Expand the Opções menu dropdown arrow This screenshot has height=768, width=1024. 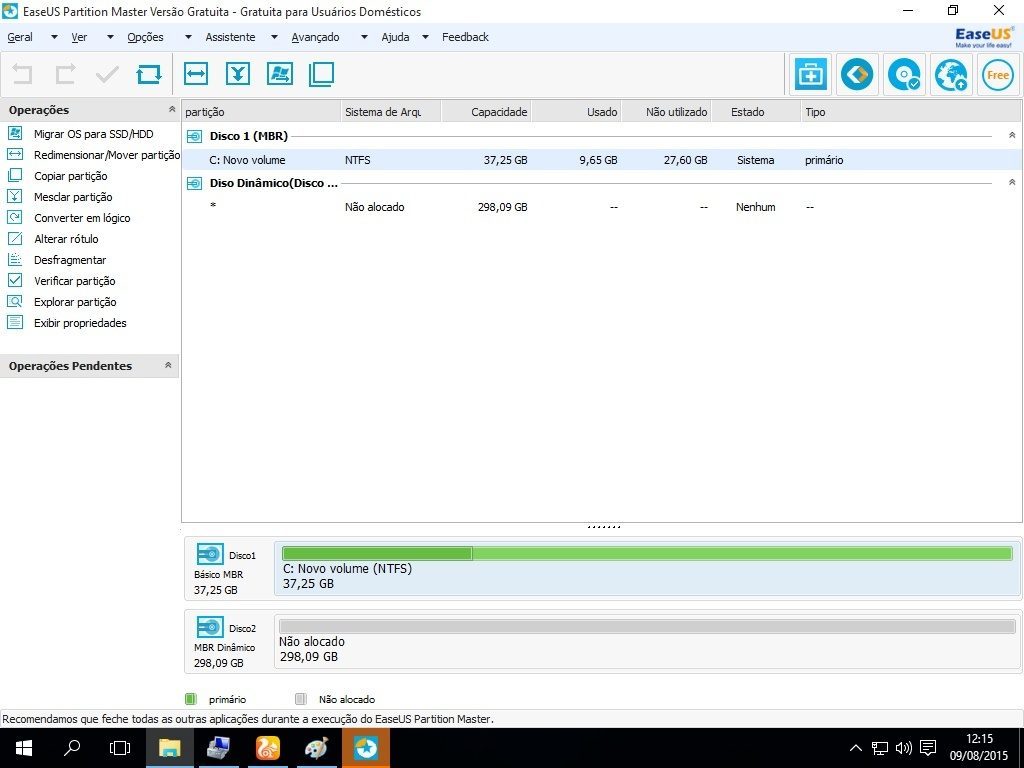coord(188,37)
